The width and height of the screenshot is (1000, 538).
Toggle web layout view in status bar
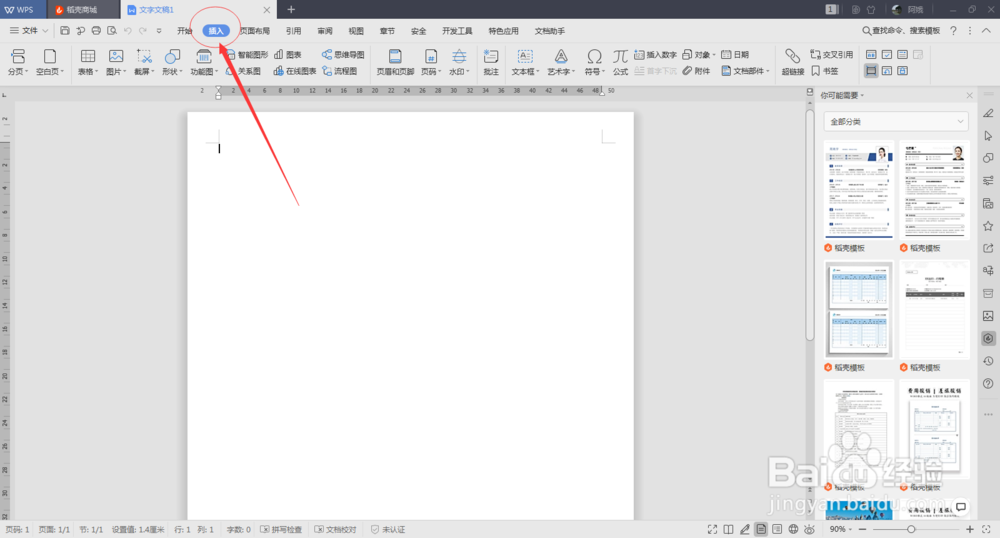(793, 529)
